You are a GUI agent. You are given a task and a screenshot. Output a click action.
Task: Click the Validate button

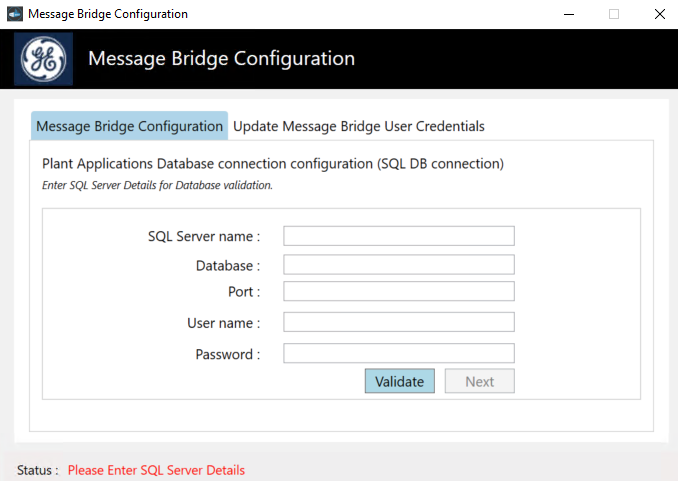coord(400,381)
